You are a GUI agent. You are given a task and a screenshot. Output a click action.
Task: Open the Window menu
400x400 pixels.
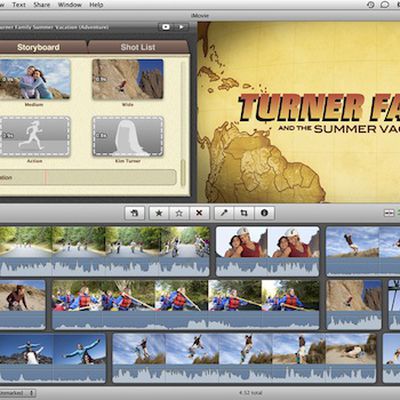click(x=70, y=5)
